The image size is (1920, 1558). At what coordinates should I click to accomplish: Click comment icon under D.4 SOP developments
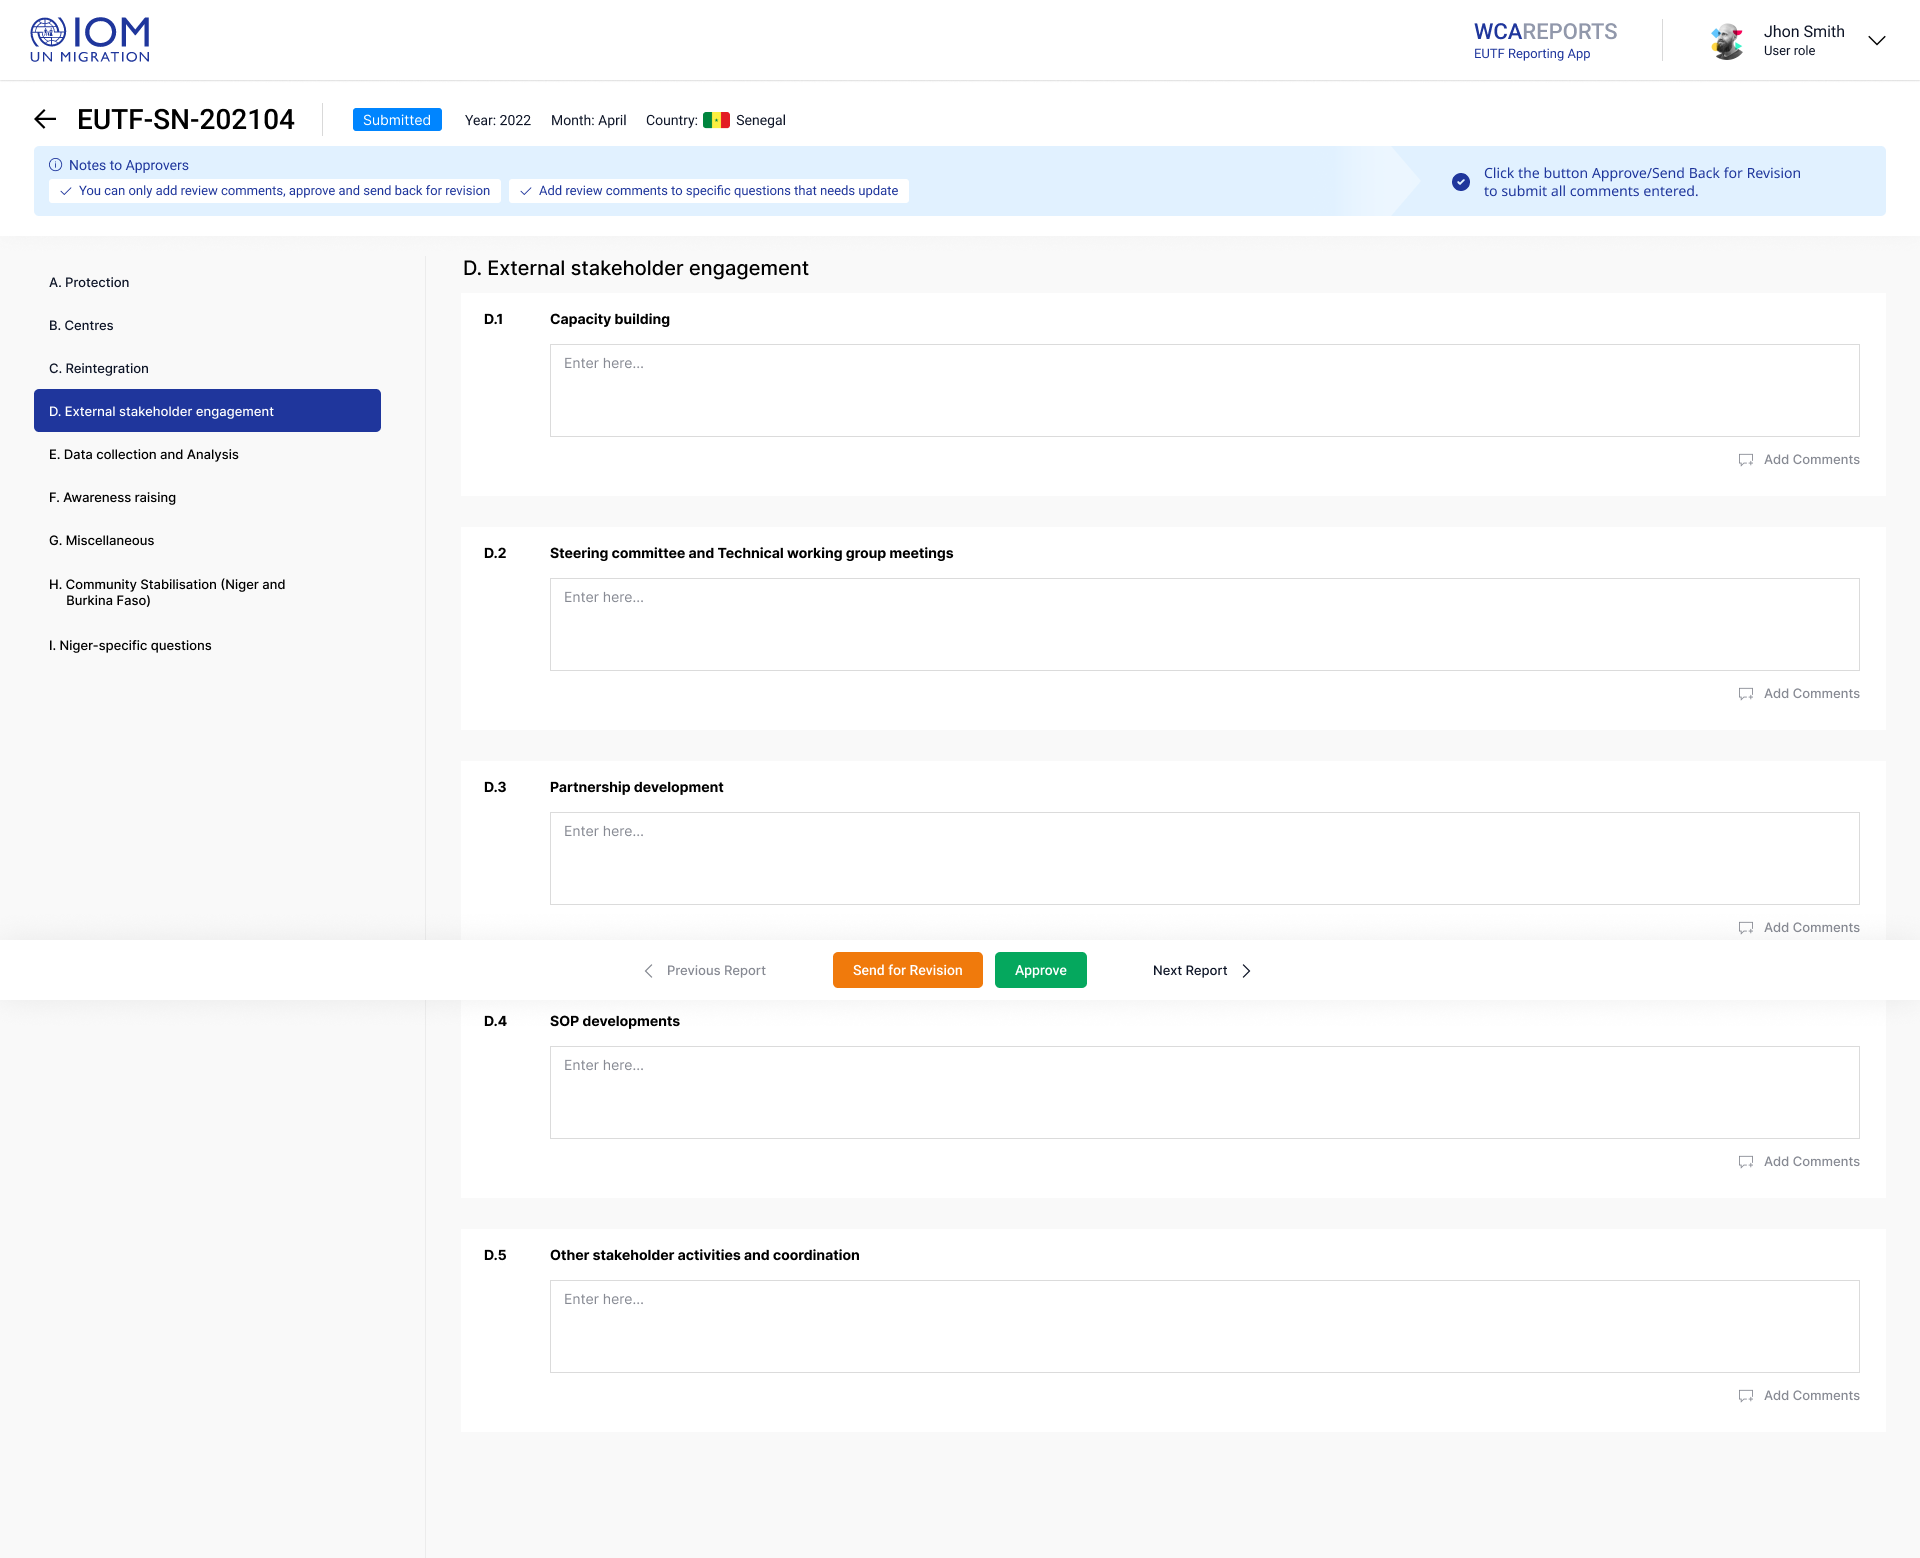[1746, 1162]
